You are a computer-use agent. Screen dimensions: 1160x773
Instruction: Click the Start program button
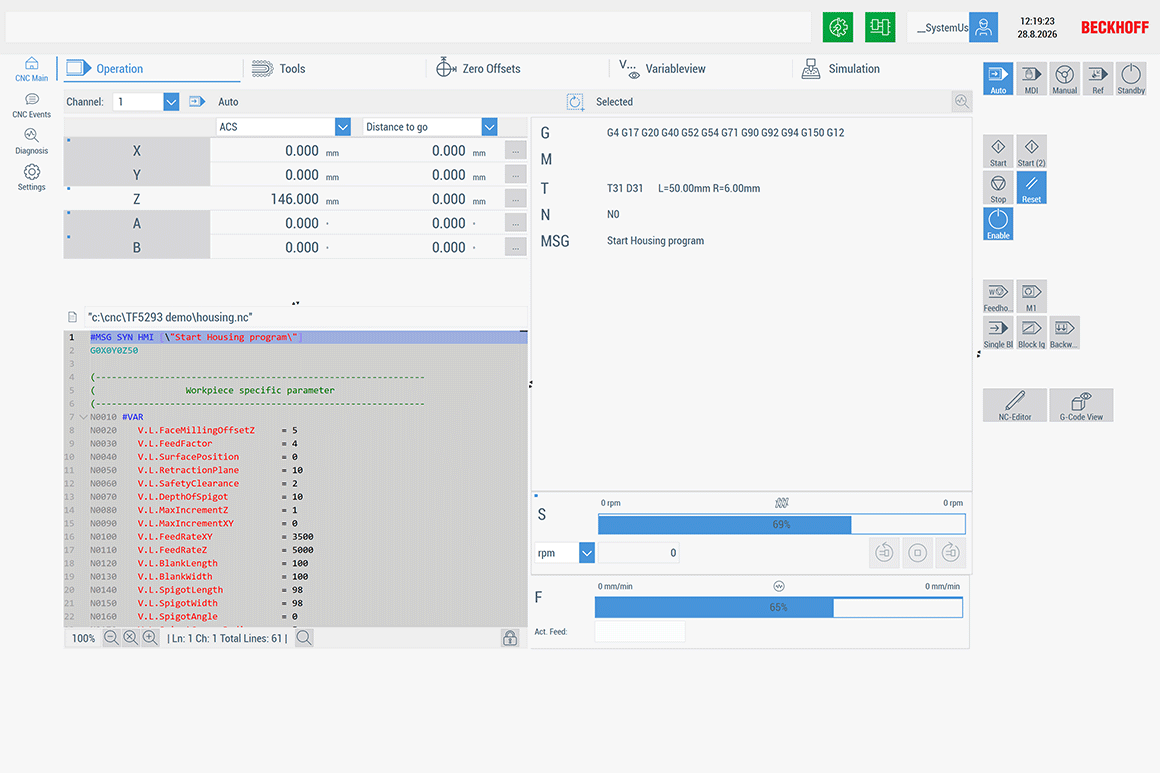click(x=998, y=152)
